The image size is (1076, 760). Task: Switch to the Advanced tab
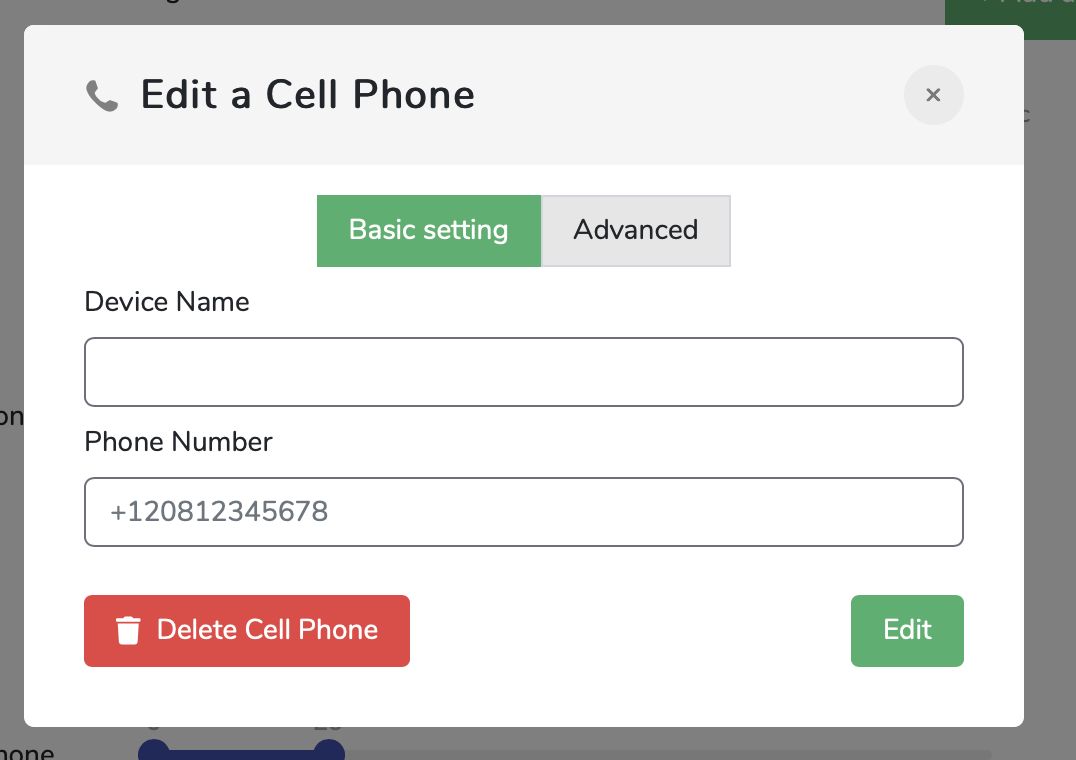[636, 230]
